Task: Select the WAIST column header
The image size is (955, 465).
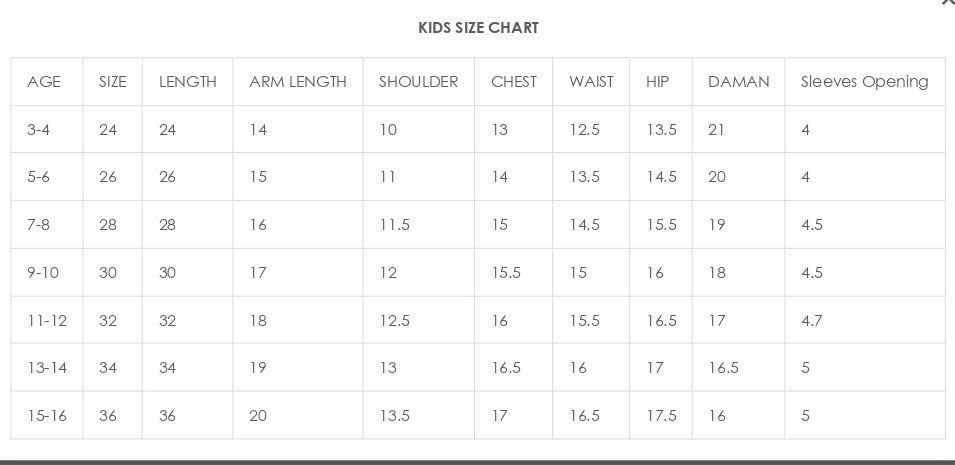Action: point(591,82)
